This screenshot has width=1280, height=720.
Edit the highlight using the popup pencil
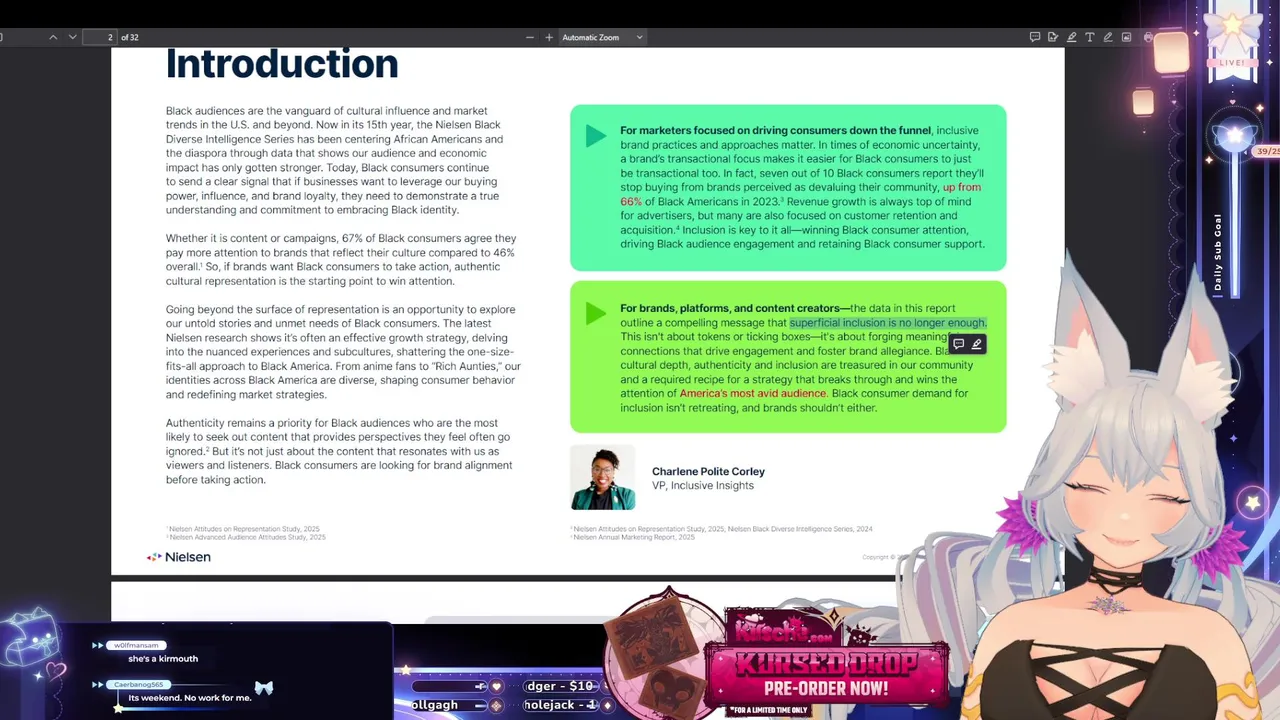[977, 344]
